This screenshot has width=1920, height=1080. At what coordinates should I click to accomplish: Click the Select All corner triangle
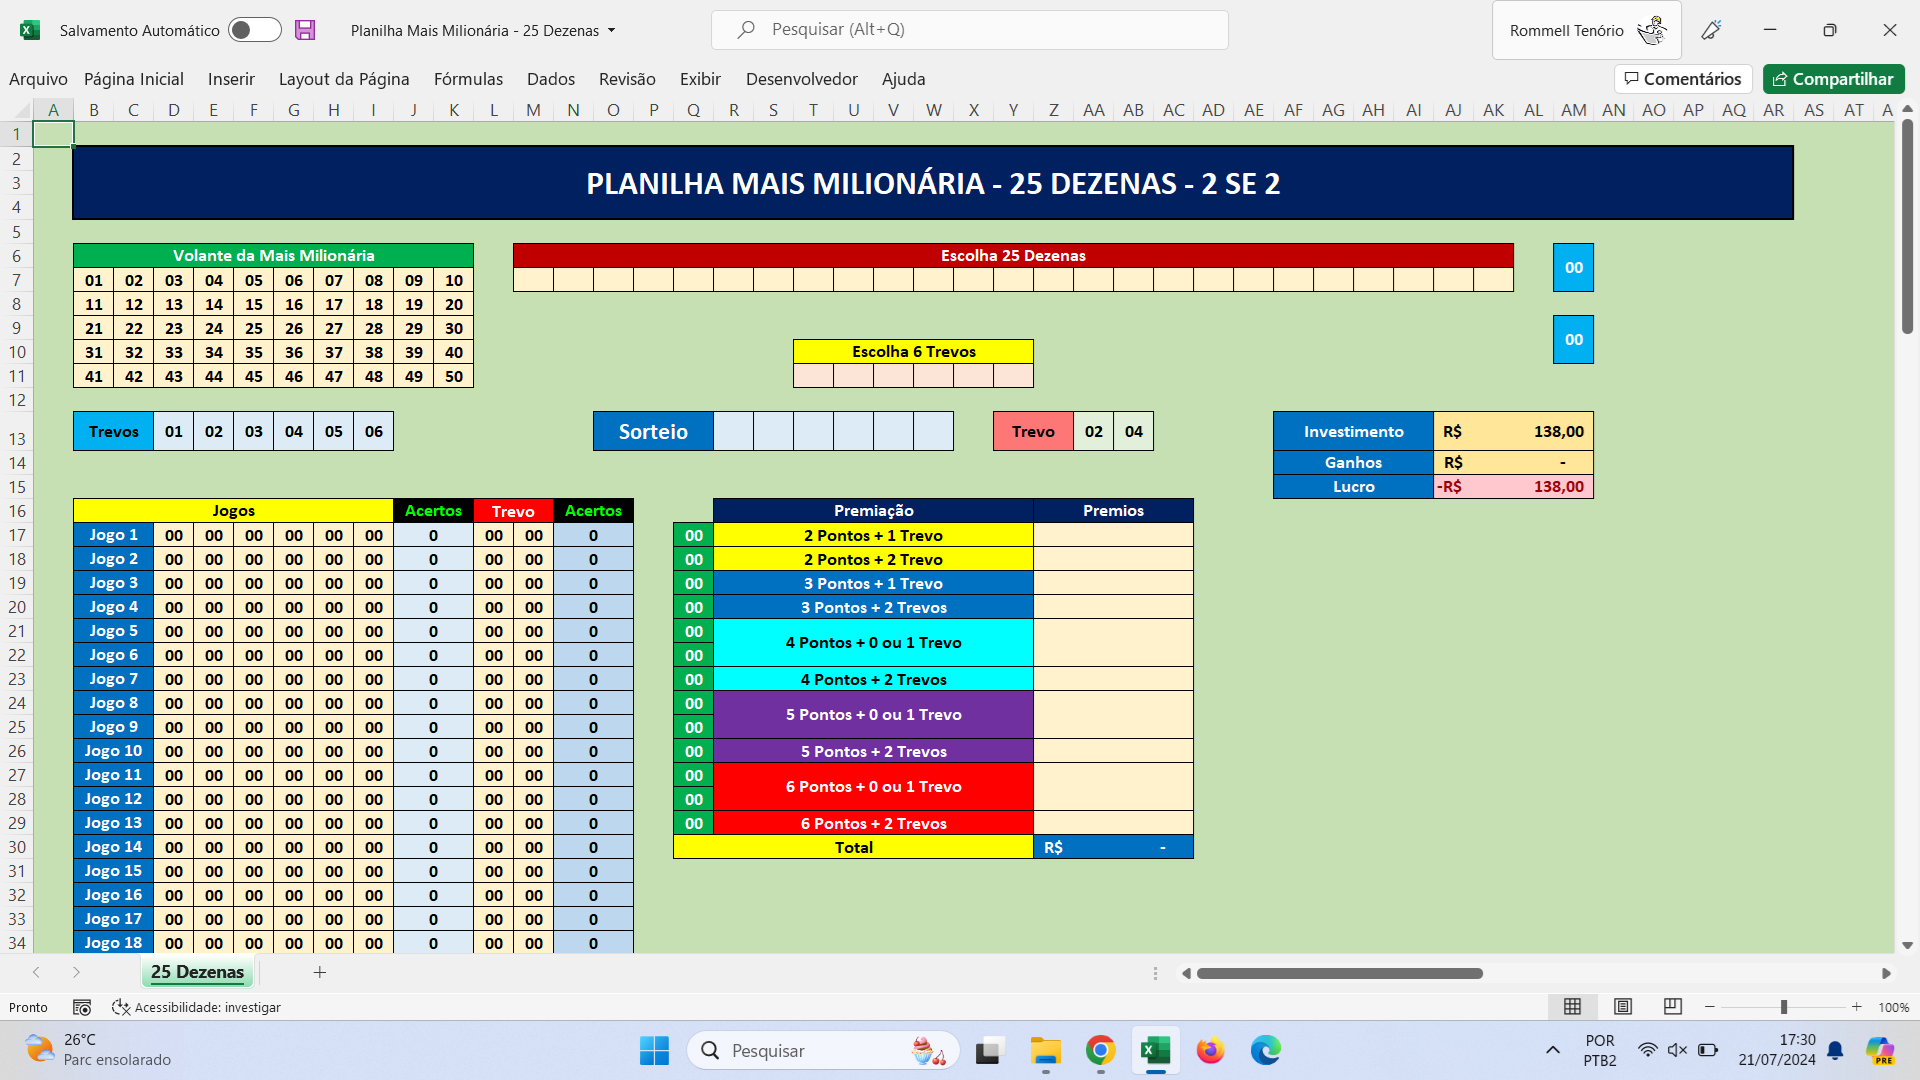pyautogui.click(x=21, y=110)
